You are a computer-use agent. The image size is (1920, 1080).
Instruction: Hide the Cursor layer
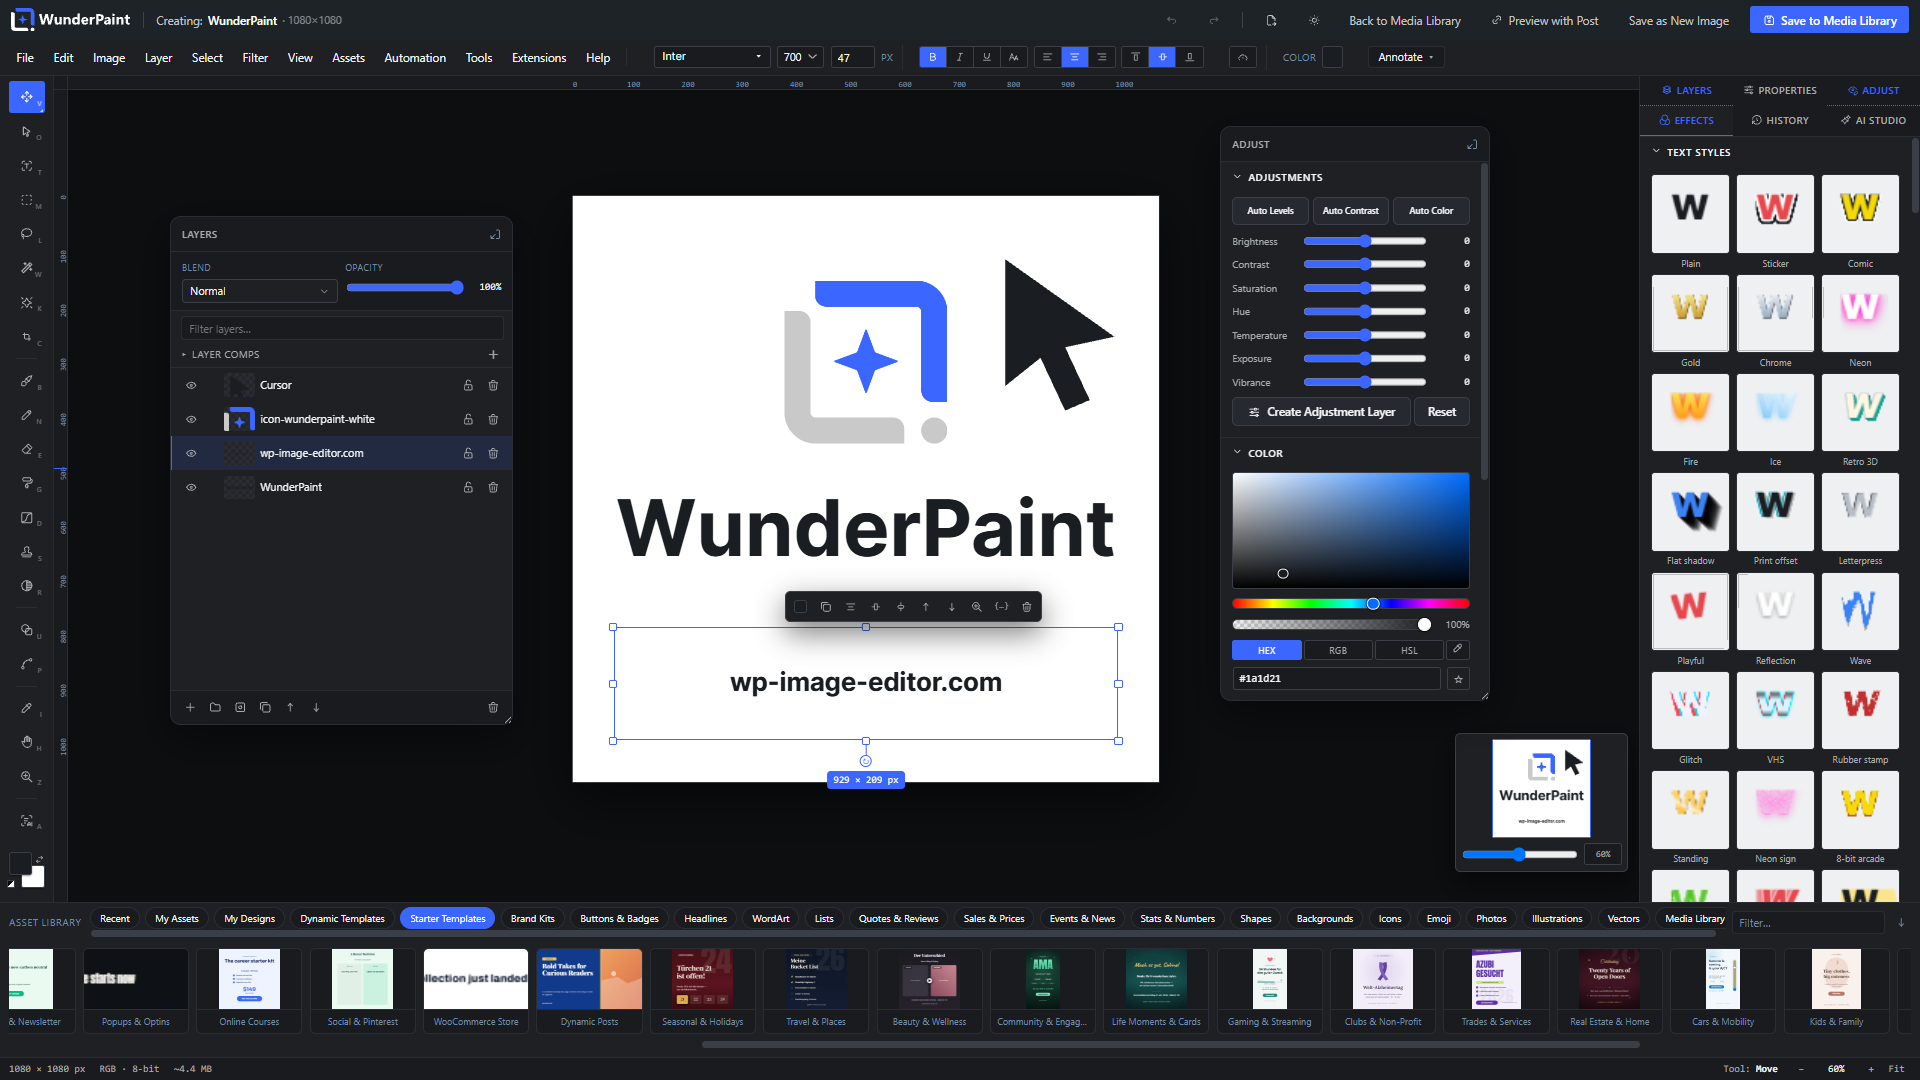pos(191,385)
